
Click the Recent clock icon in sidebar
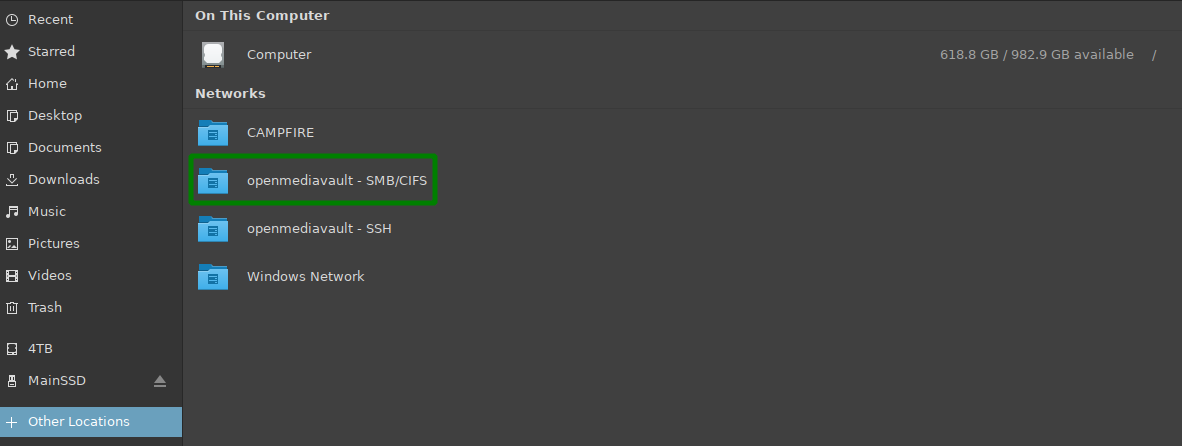(12, 20)
